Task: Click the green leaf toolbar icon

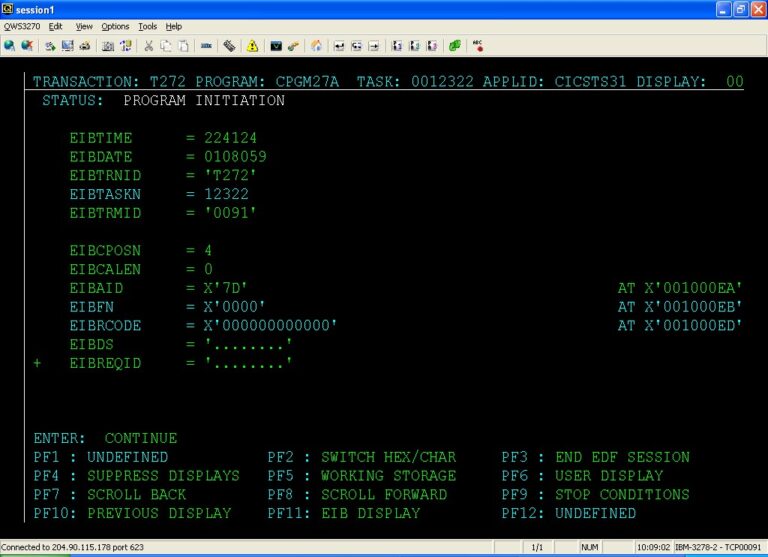Action: point(455,45)
